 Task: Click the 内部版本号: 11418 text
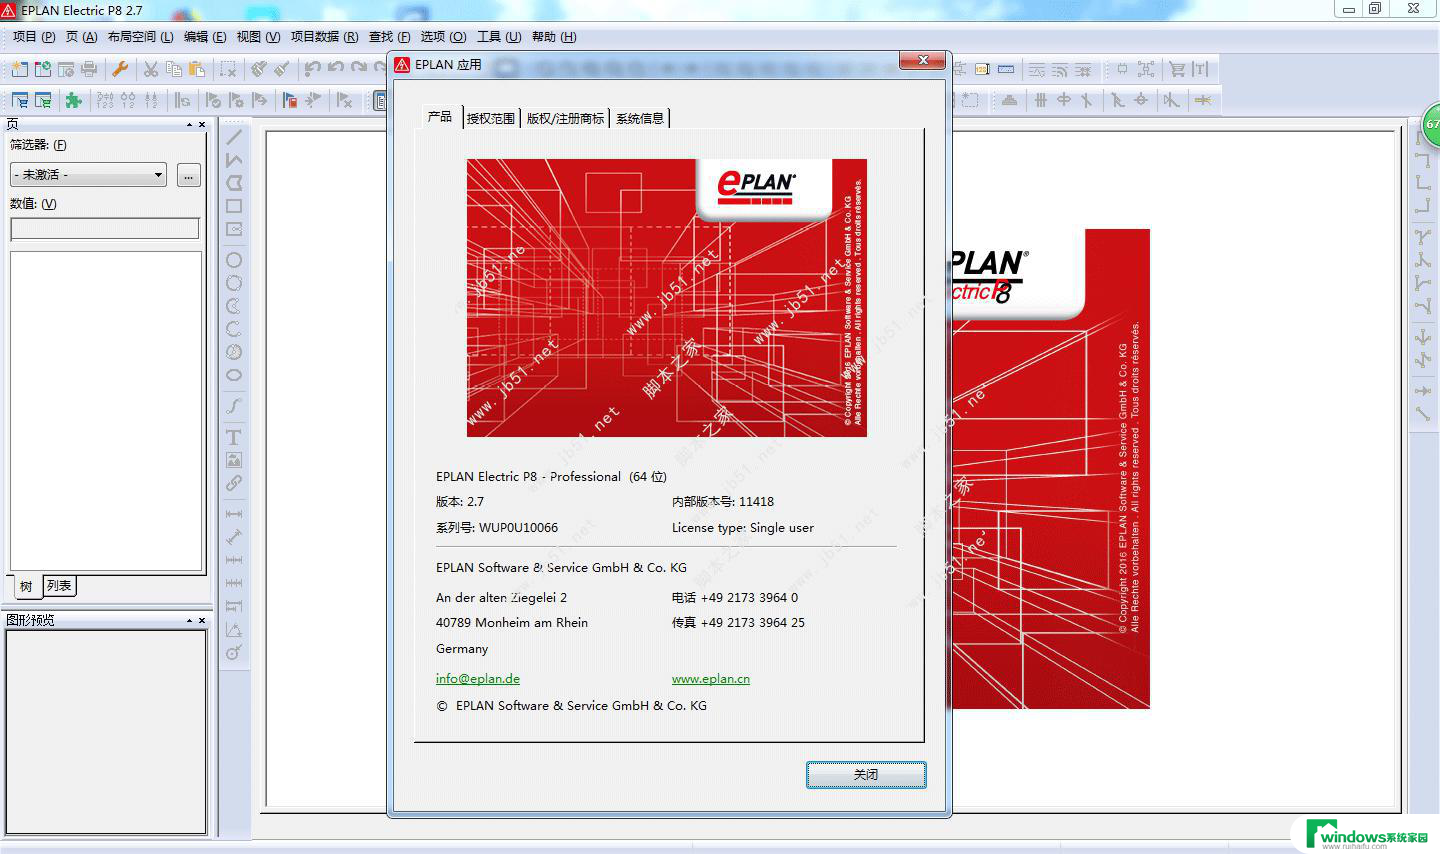coord(723,502)
